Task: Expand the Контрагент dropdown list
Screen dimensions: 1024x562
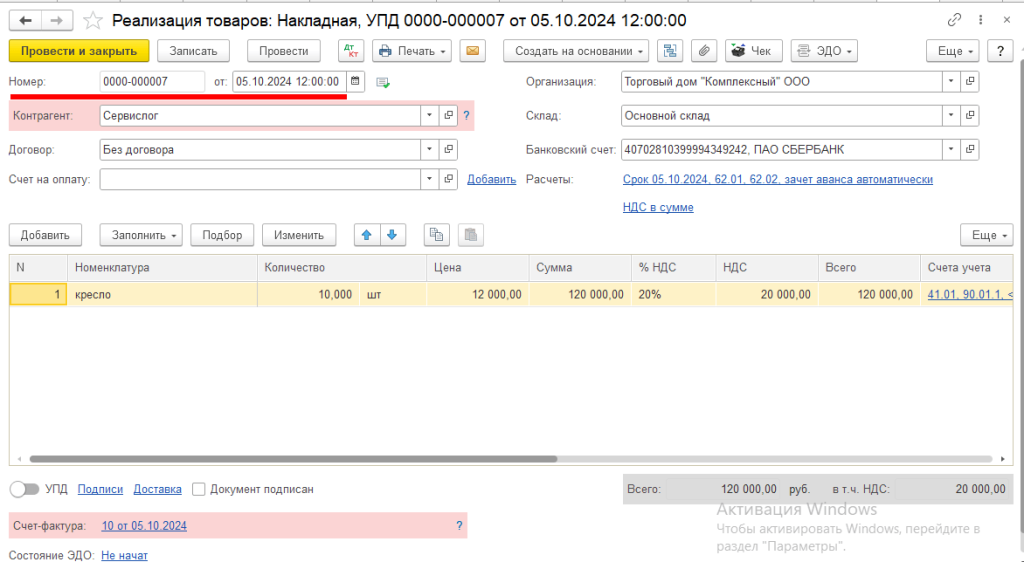Action: [429, 116]
